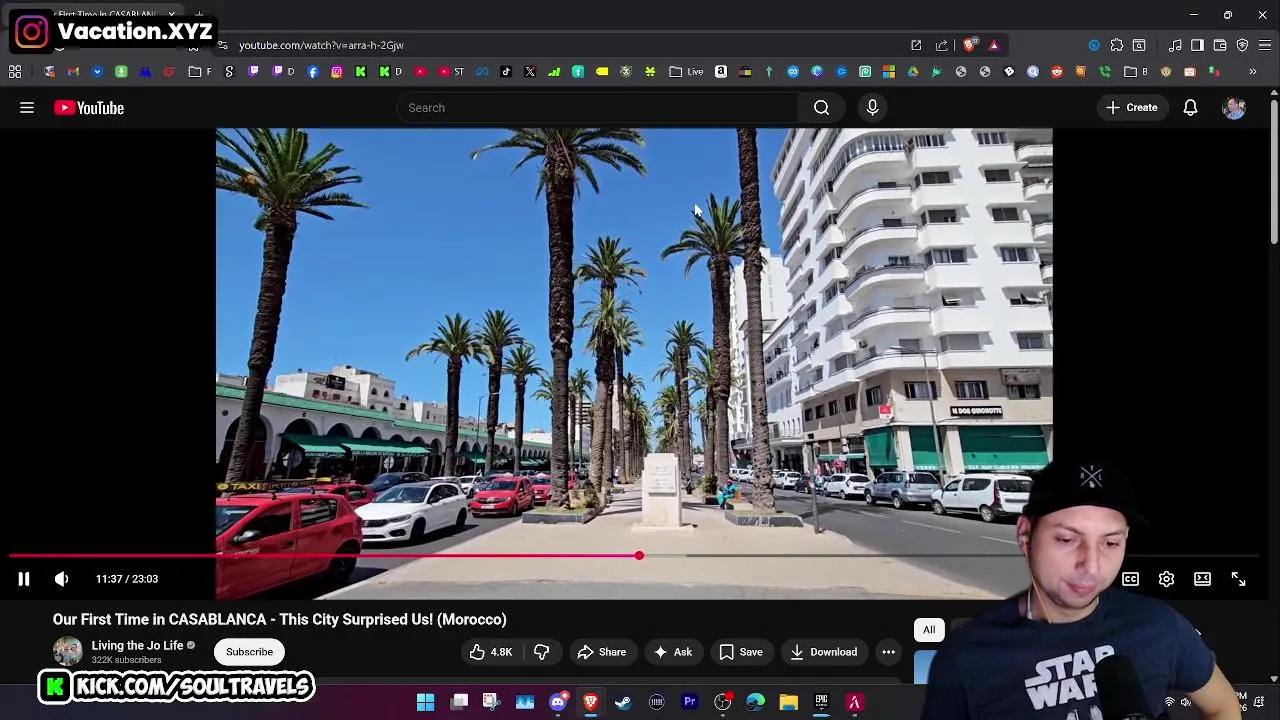Open the Facebook bookmark
Image resolution: width=1280 pixels, height=720 pixels.
point(313,71)
